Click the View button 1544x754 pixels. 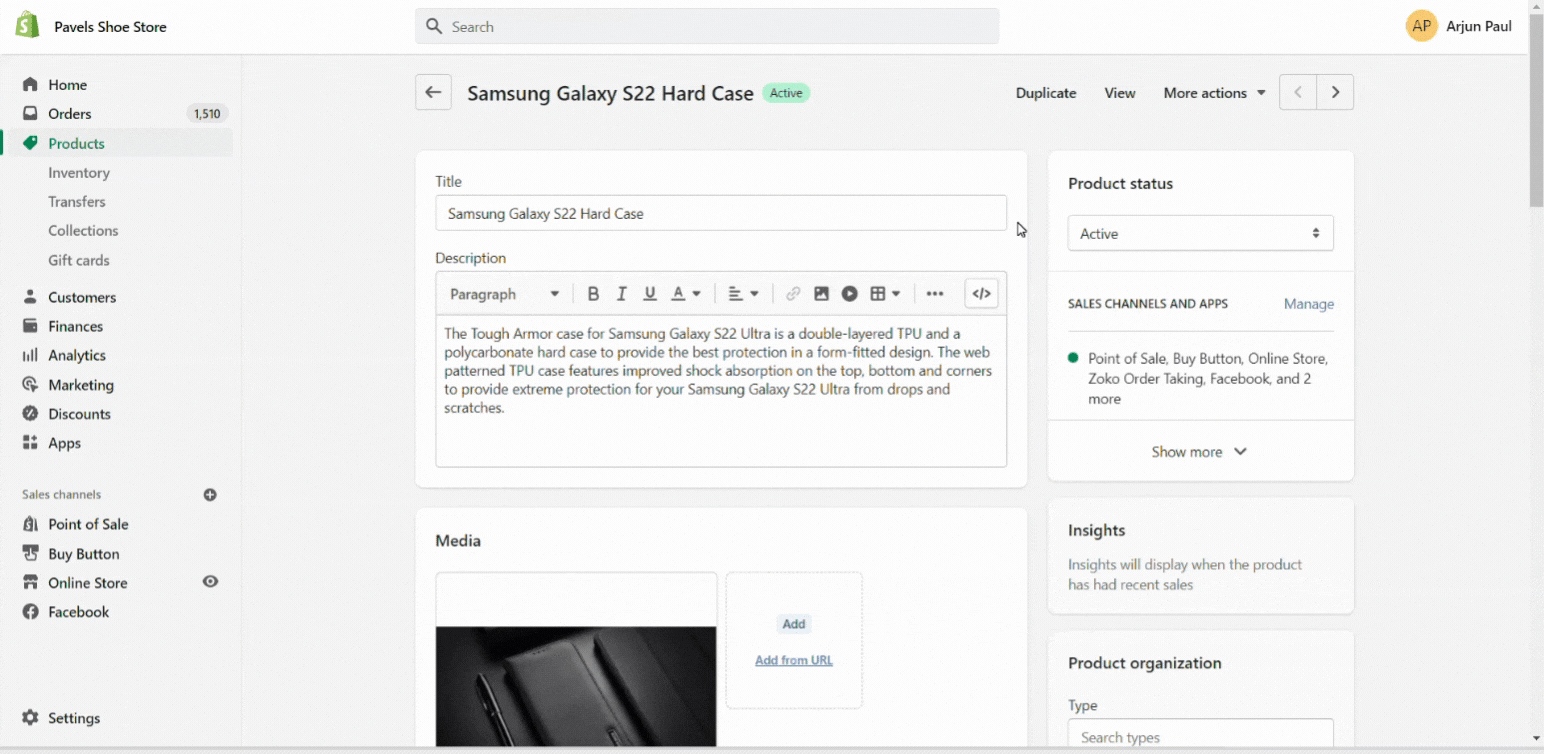coord(1120,92)
